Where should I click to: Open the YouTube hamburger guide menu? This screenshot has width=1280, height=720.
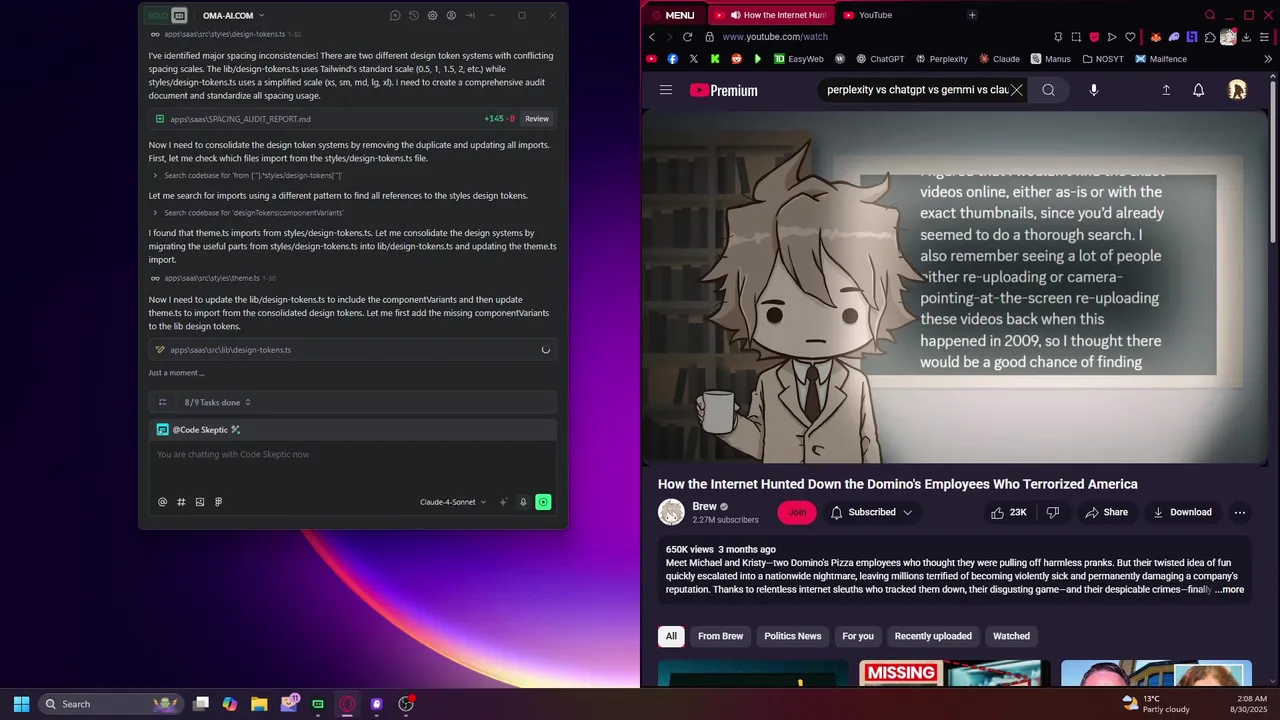666,90
